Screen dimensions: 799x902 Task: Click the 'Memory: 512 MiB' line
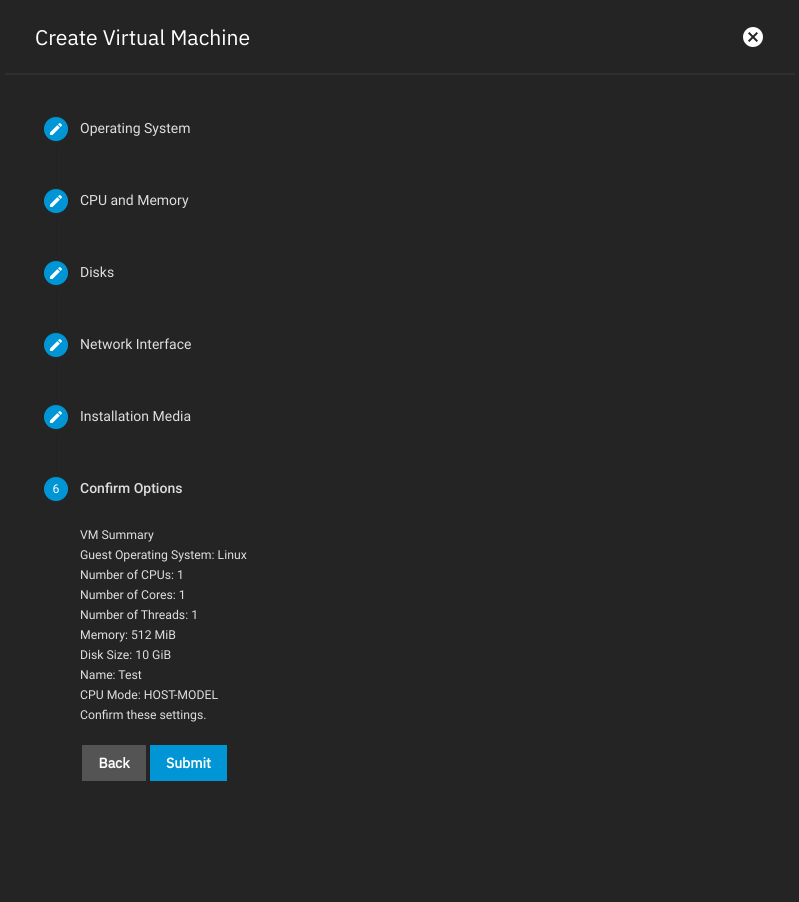pos(128,635)
